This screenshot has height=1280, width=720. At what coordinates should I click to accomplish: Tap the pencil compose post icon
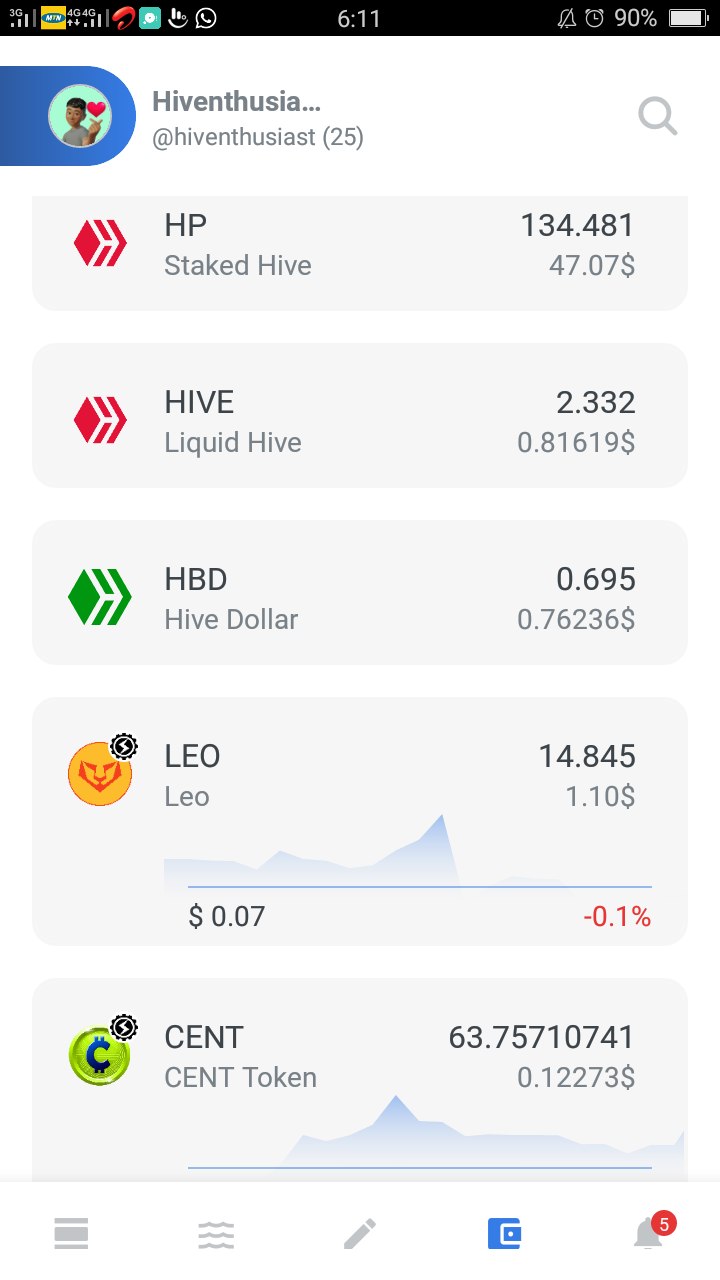pyautogui.click(x=360, y=1233)
